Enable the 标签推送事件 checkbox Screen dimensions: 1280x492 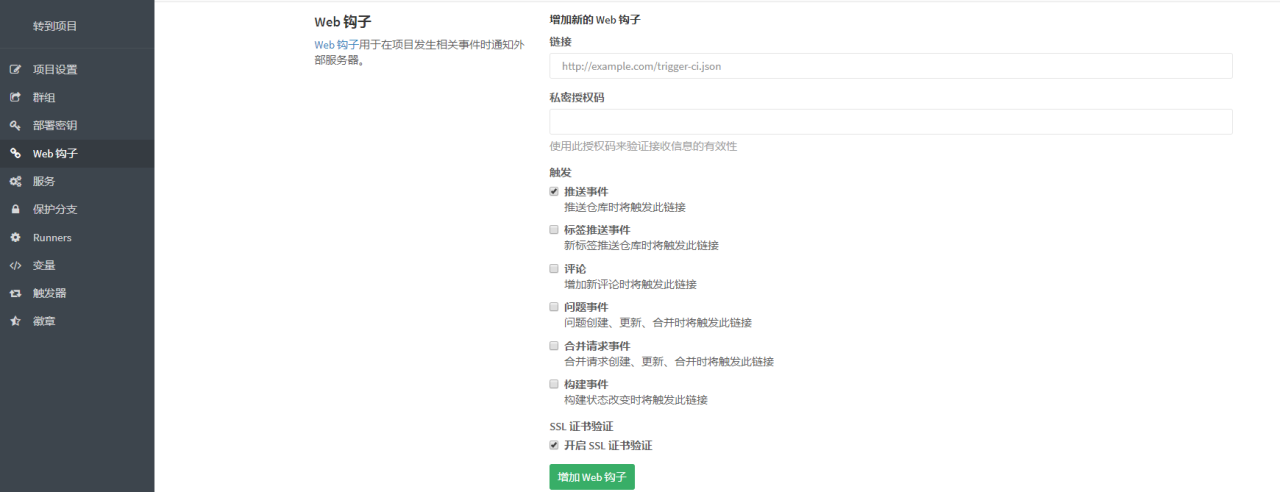point(554,230)
